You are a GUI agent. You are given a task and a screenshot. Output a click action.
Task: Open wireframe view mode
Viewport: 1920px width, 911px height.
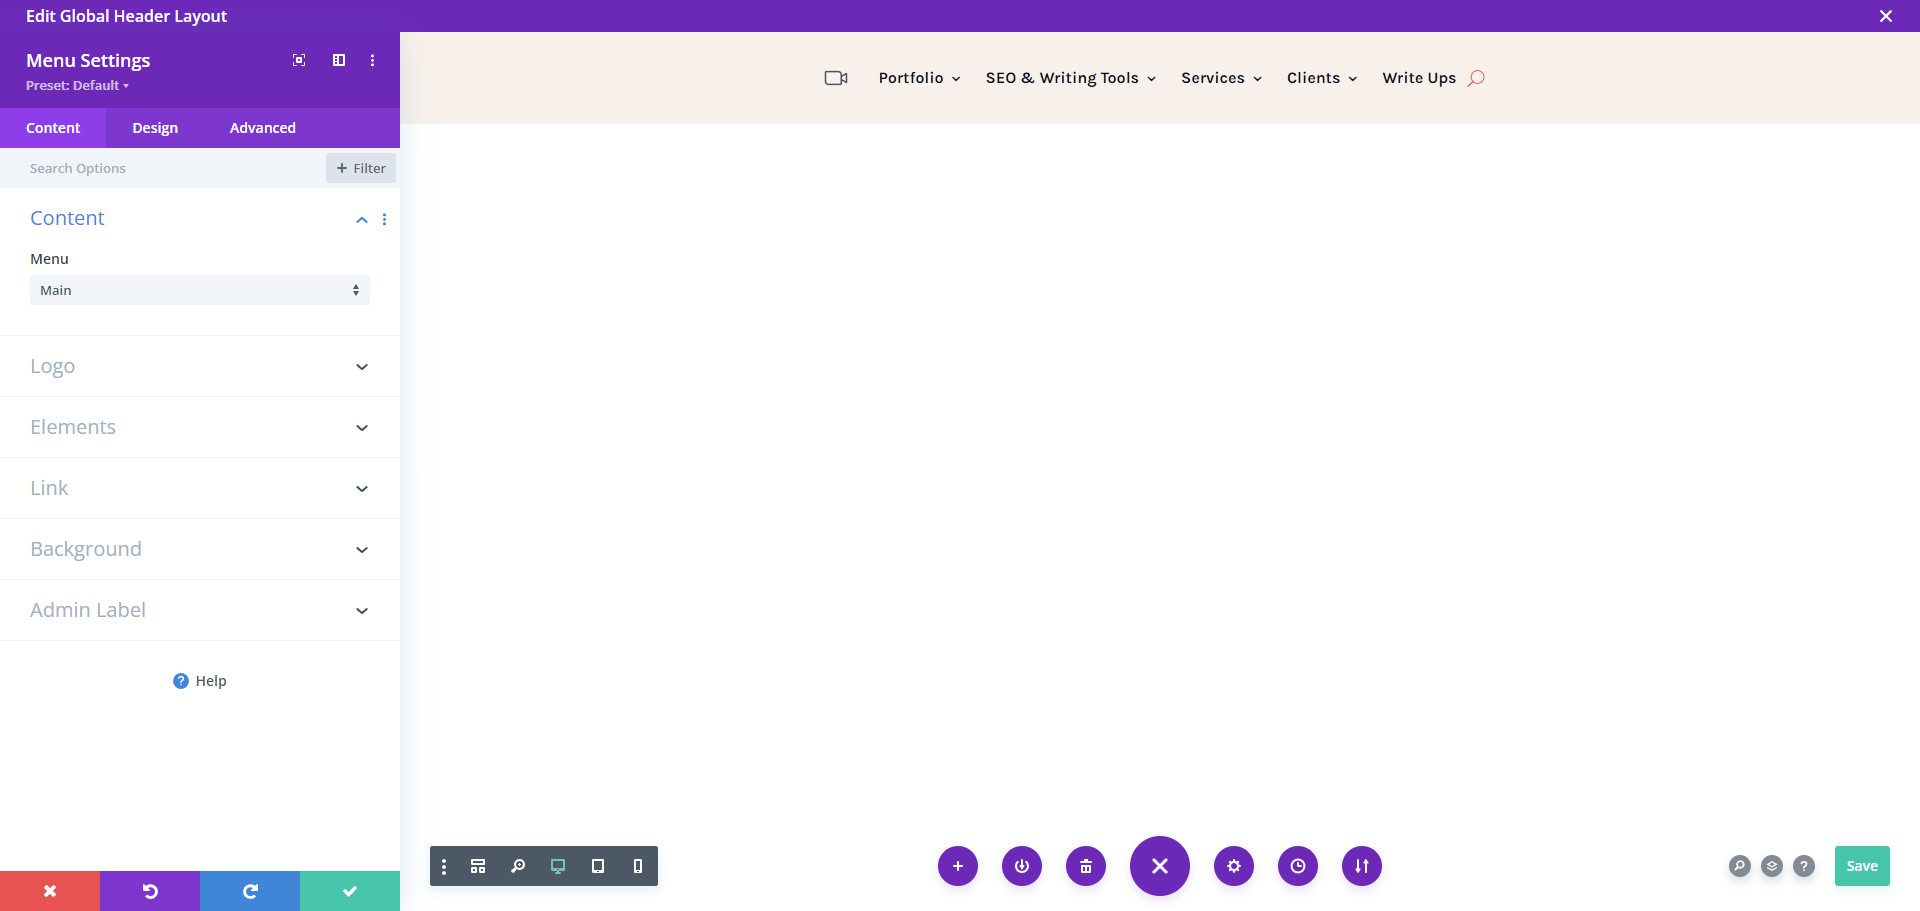[x=478, y=866]
